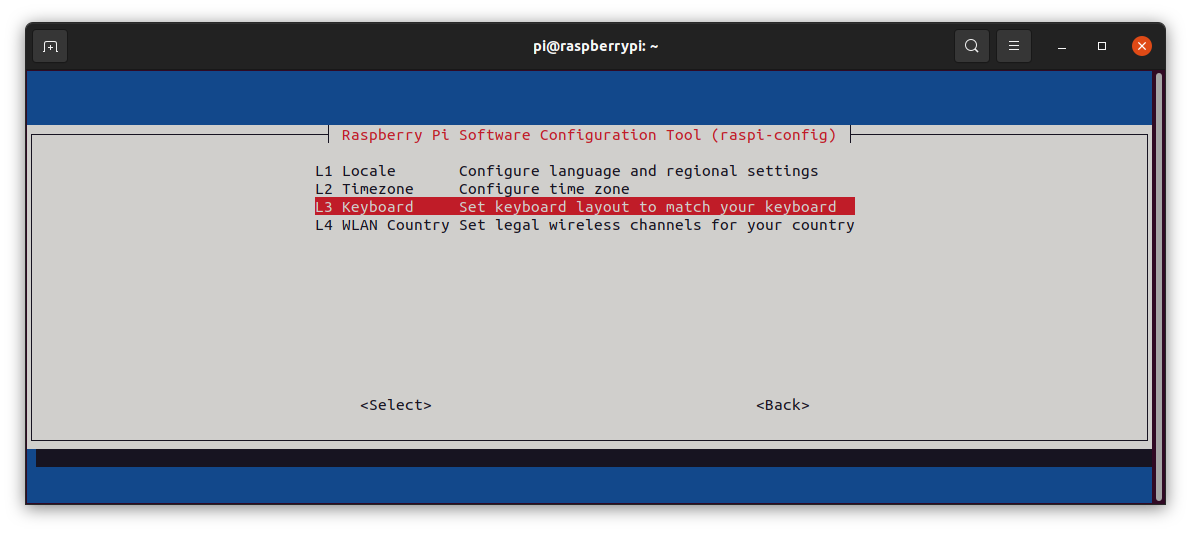Open the terminal hamburger menu
This screenshot has width=1191, height=533.
(x=1013, y=46)
